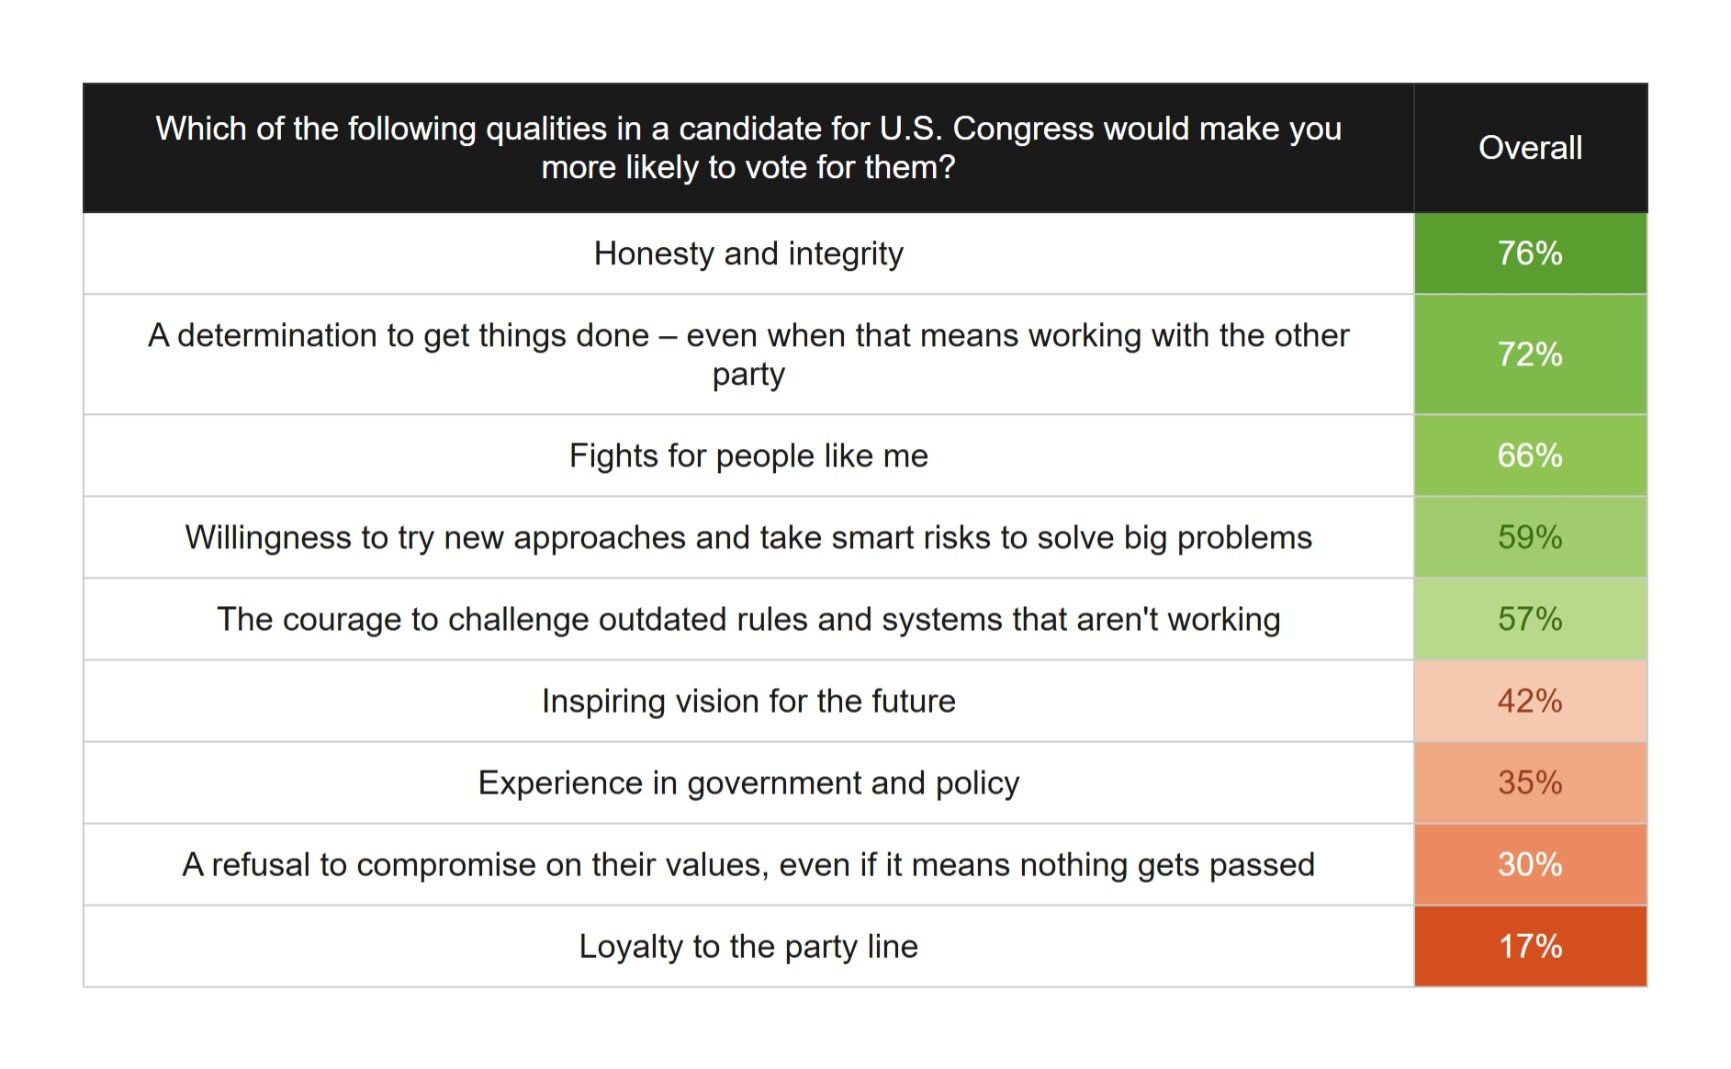The height and width of the screenshot is (1069, 1731).
Task: Select the dark green 76% cell
Action: pyautogui.click(x=1530, y=254)
